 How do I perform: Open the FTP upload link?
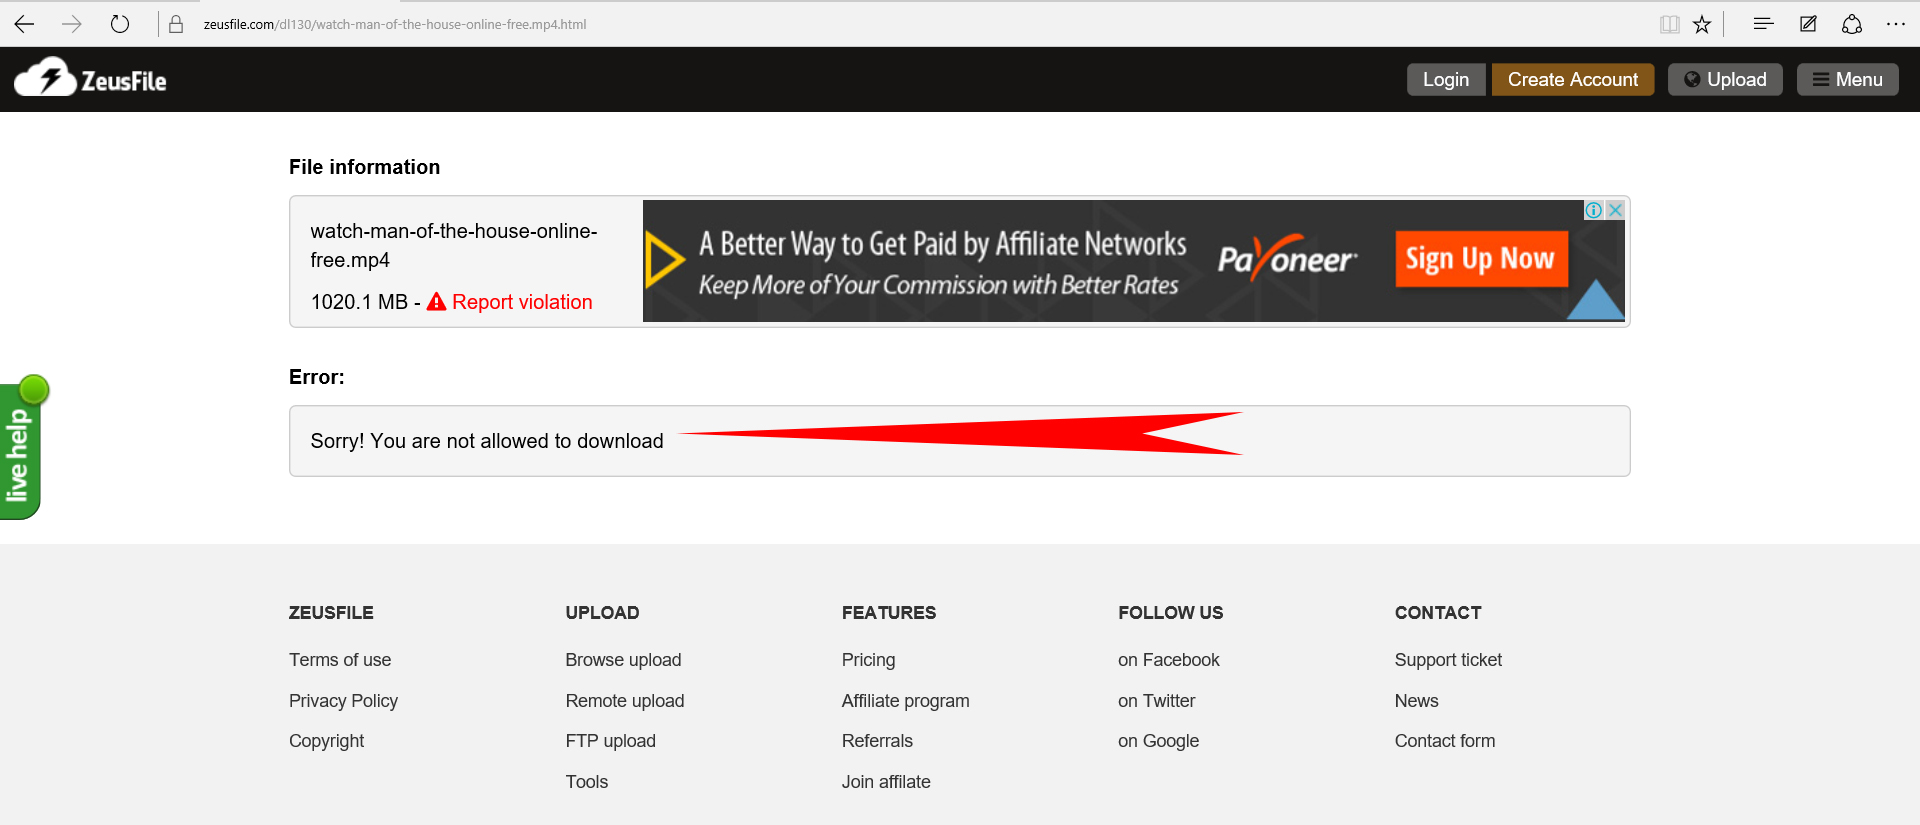pos(610,741)
